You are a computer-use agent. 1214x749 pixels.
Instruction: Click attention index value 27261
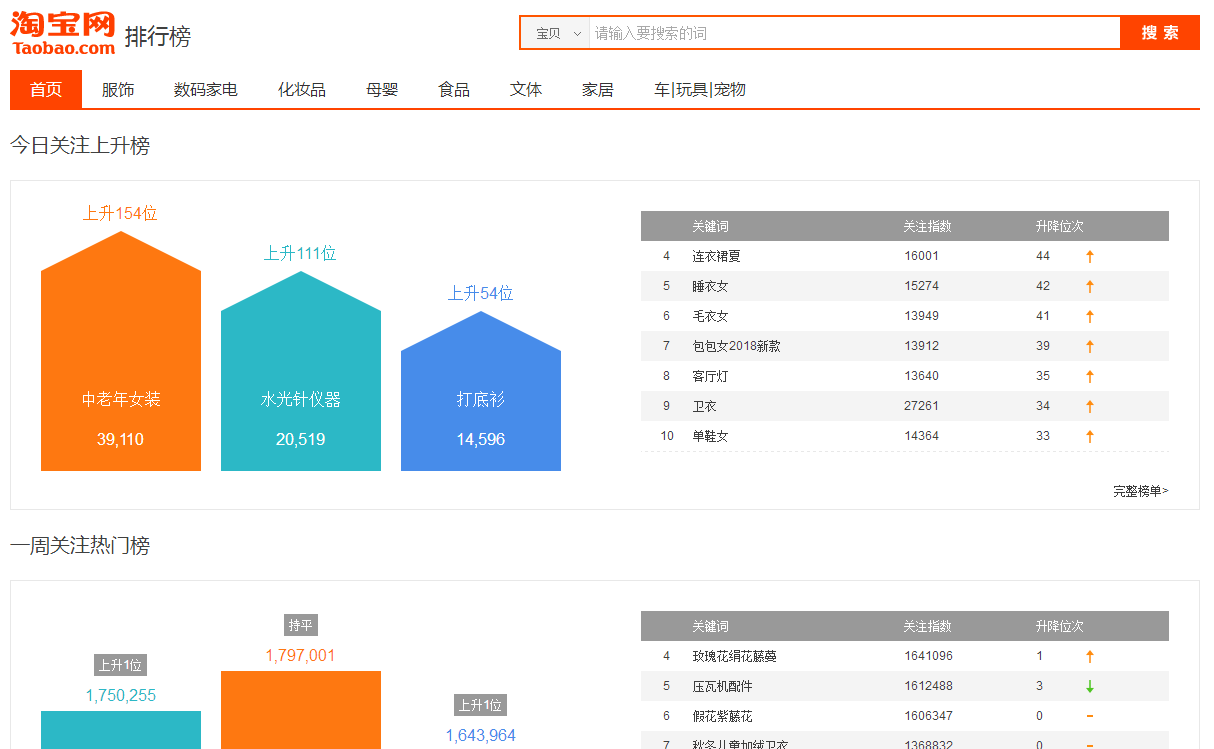[x=922, y=406]
